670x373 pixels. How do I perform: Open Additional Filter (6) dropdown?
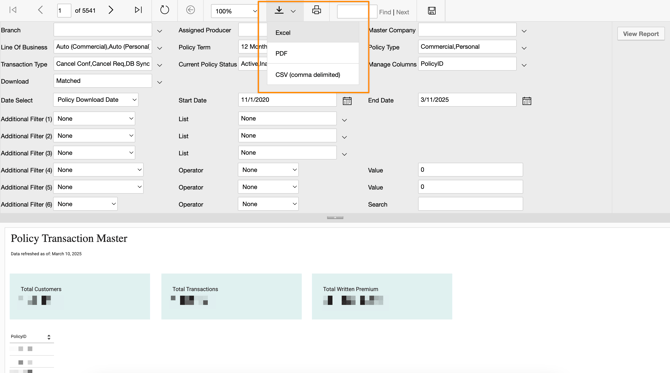click(85, 204)
